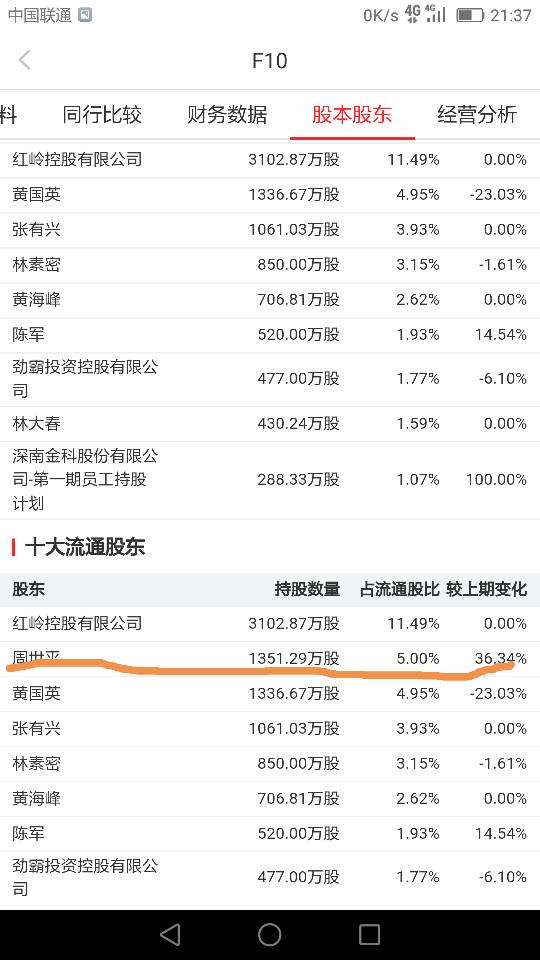Tap the notification icon next to 中国联通
This screenshot has width=540, height=960.
tap(85, 15)
